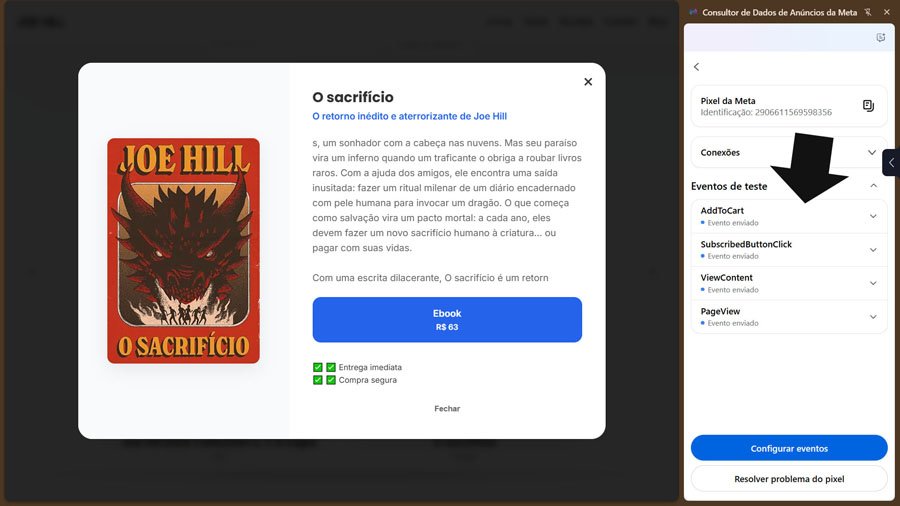Expand the ViewContent event details

point(872,283)
